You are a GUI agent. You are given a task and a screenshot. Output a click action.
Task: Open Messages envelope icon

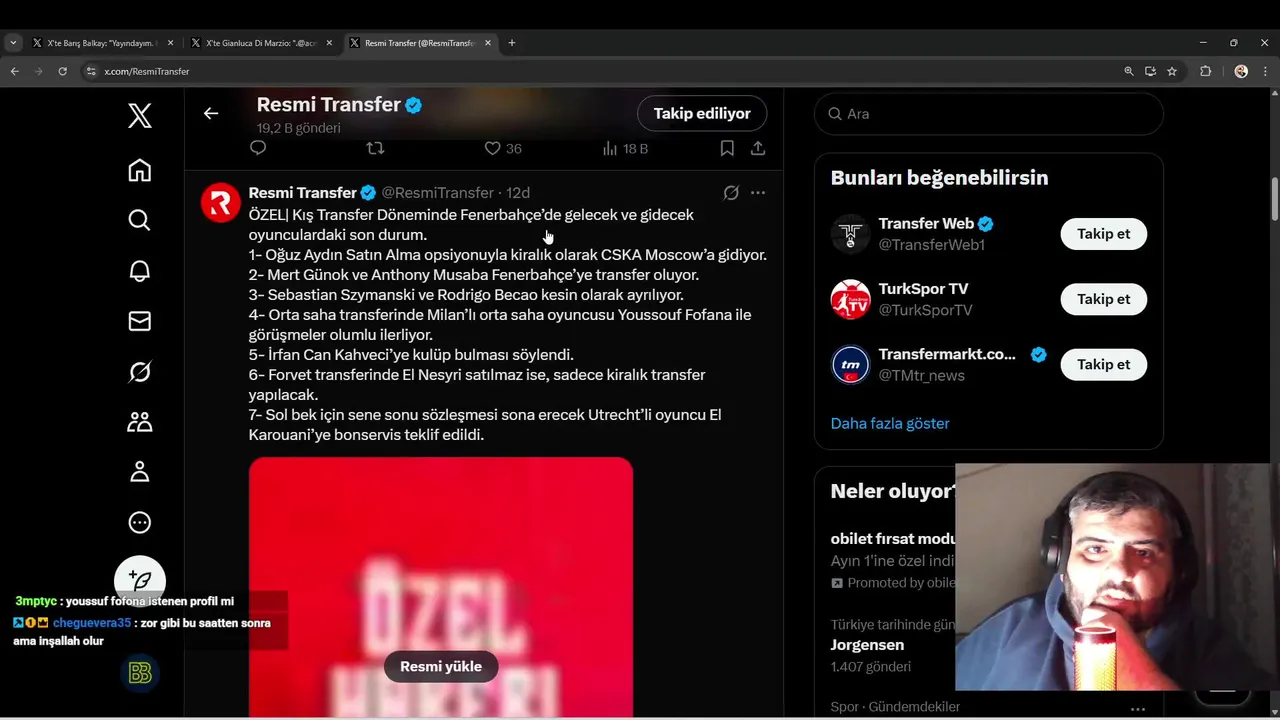point(140,321)
